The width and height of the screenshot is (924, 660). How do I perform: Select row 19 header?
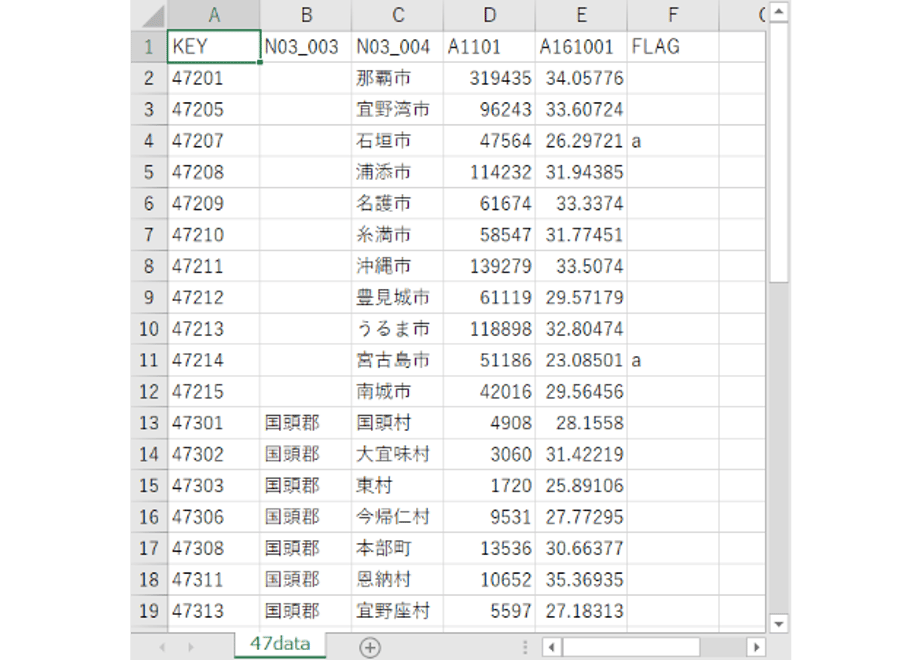149,611
